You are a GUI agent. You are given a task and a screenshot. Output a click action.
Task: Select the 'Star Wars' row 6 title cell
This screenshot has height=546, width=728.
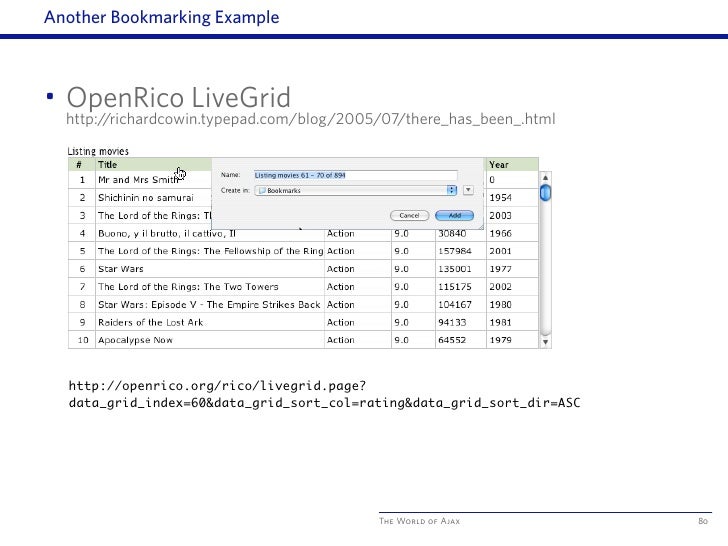click(121, 269)
